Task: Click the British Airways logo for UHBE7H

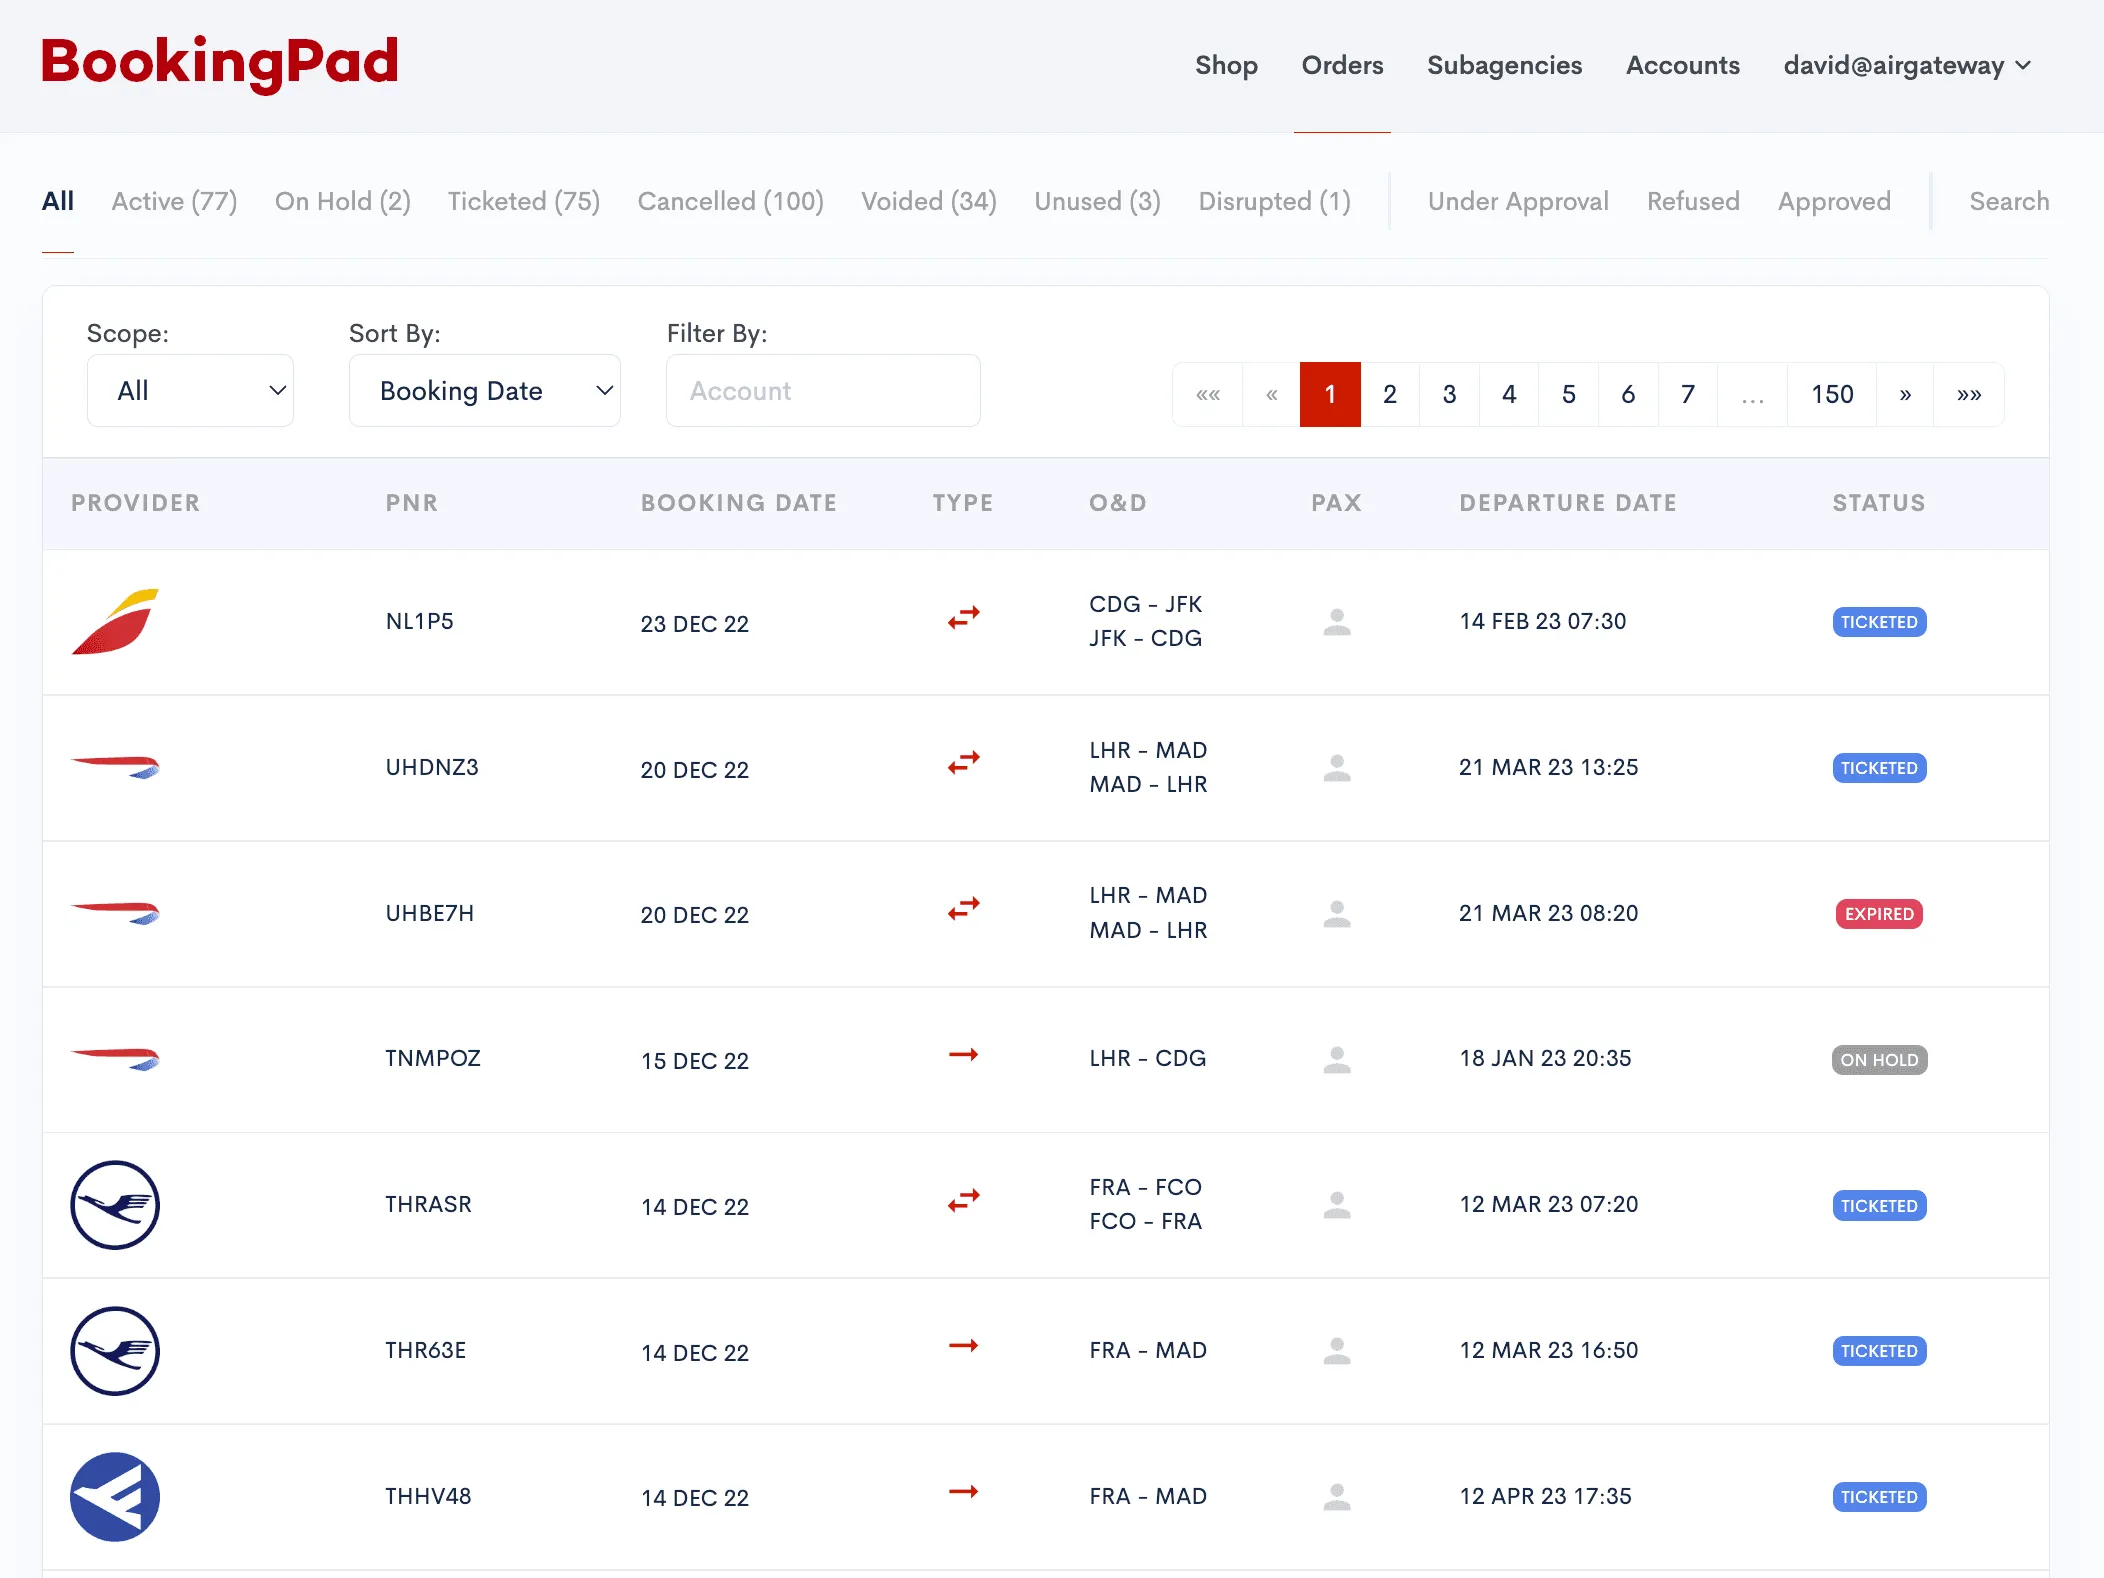Action: (x=115, y=913)
